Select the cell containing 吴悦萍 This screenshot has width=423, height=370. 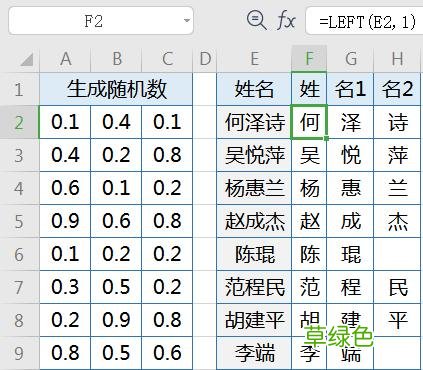pos(254,155)
